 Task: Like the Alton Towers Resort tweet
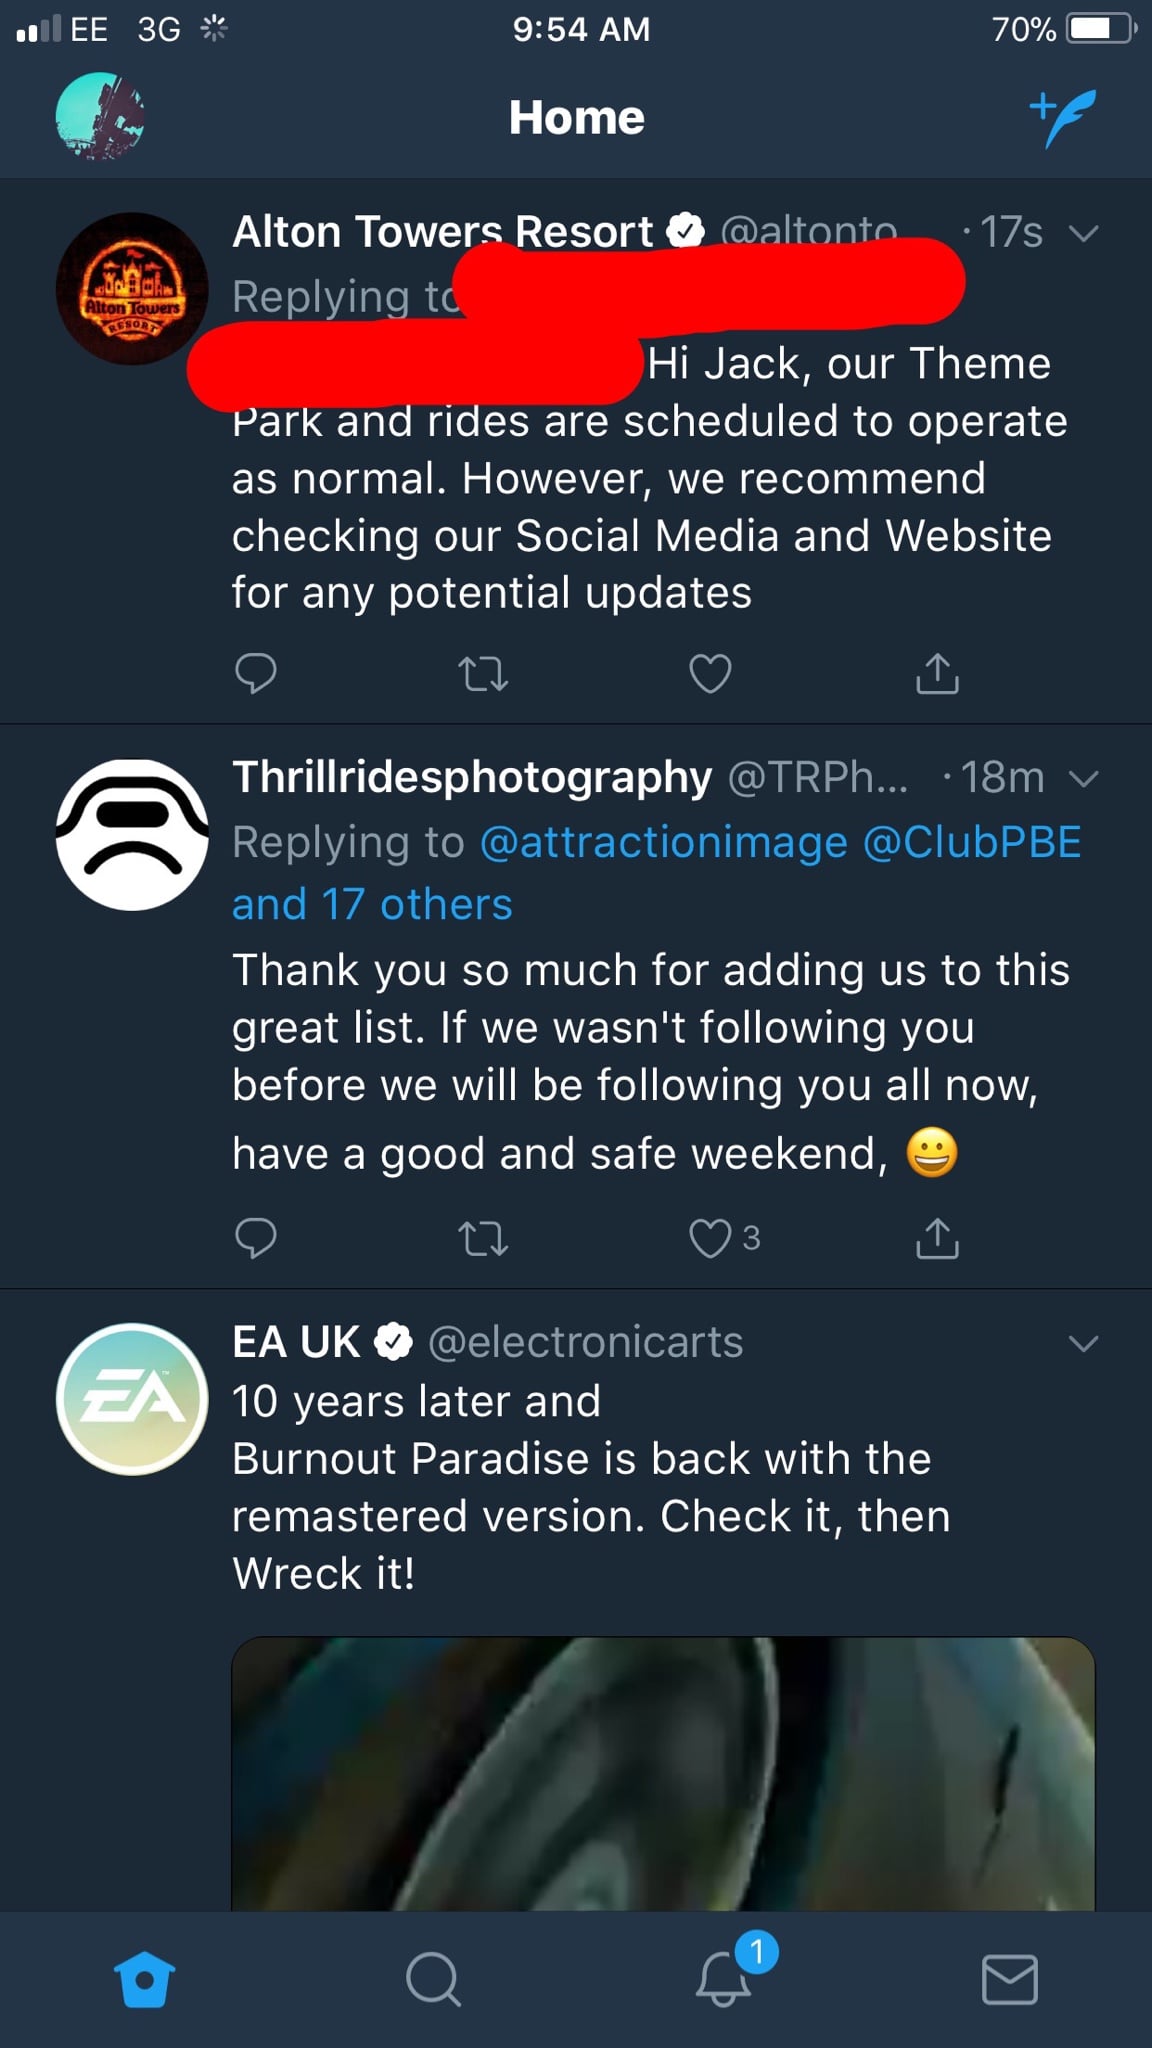point(710,673)
